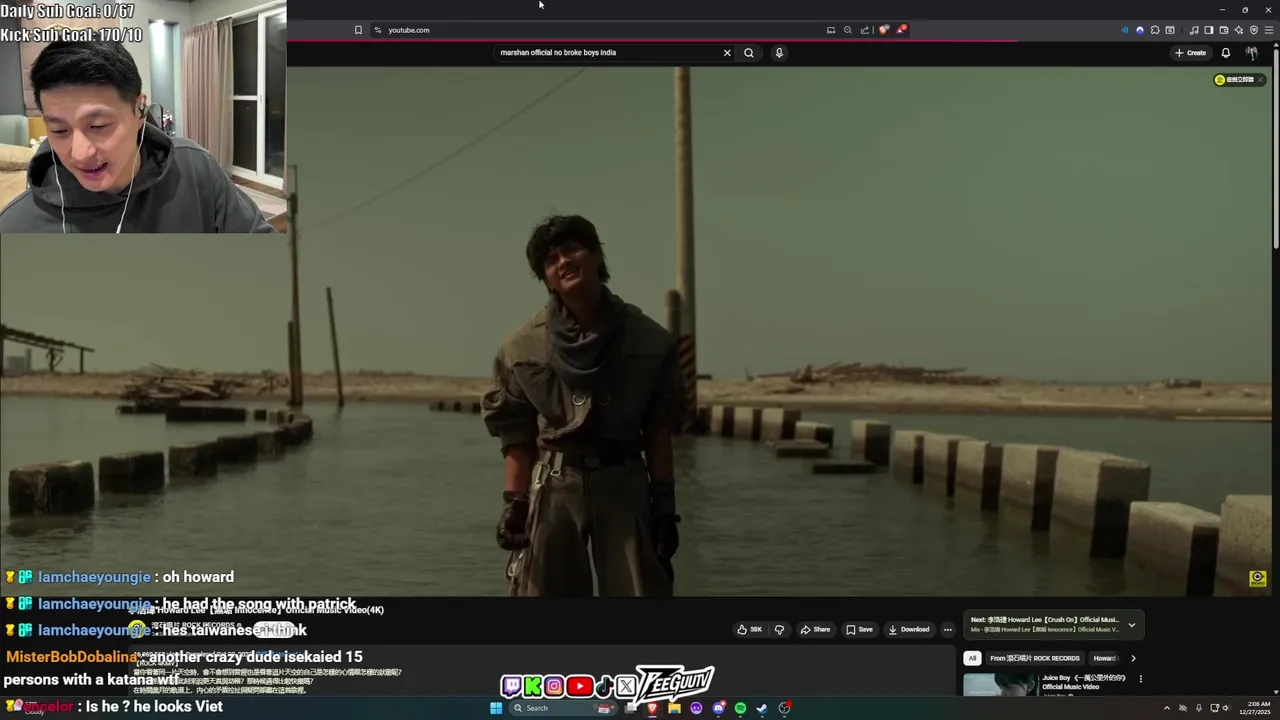This screenshot has height=720, width=1280.
Task: Toggle the browser sidebar panel icon
Action: click(1209, 30)
